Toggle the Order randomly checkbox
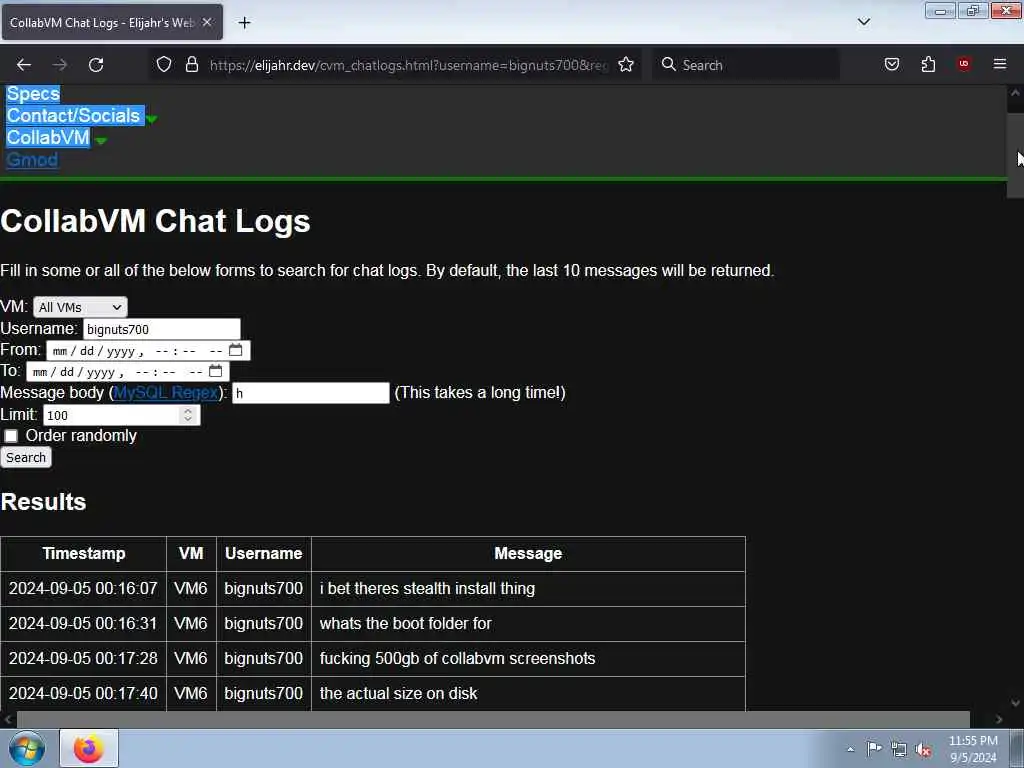The height and width of the screenshot is (768, 1024). click(x=11, y=436)
